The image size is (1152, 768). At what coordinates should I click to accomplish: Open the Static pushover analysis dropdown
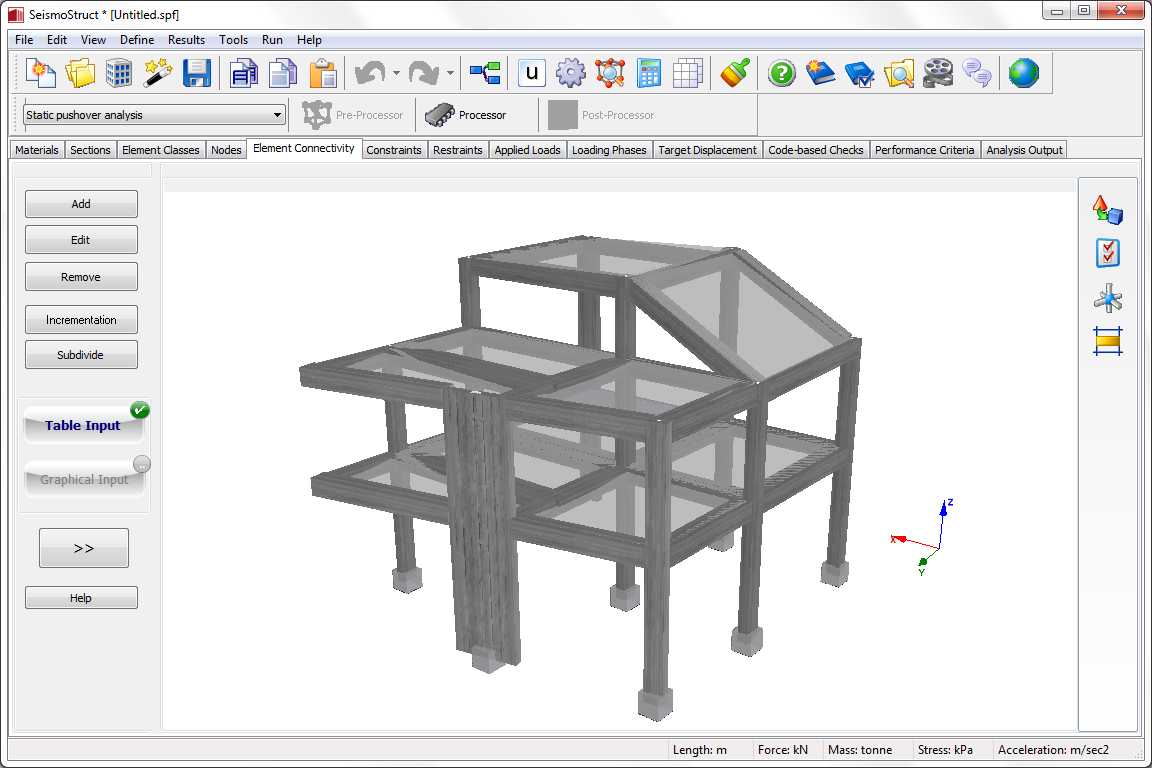pyautogui.click(x=154, y=115)
